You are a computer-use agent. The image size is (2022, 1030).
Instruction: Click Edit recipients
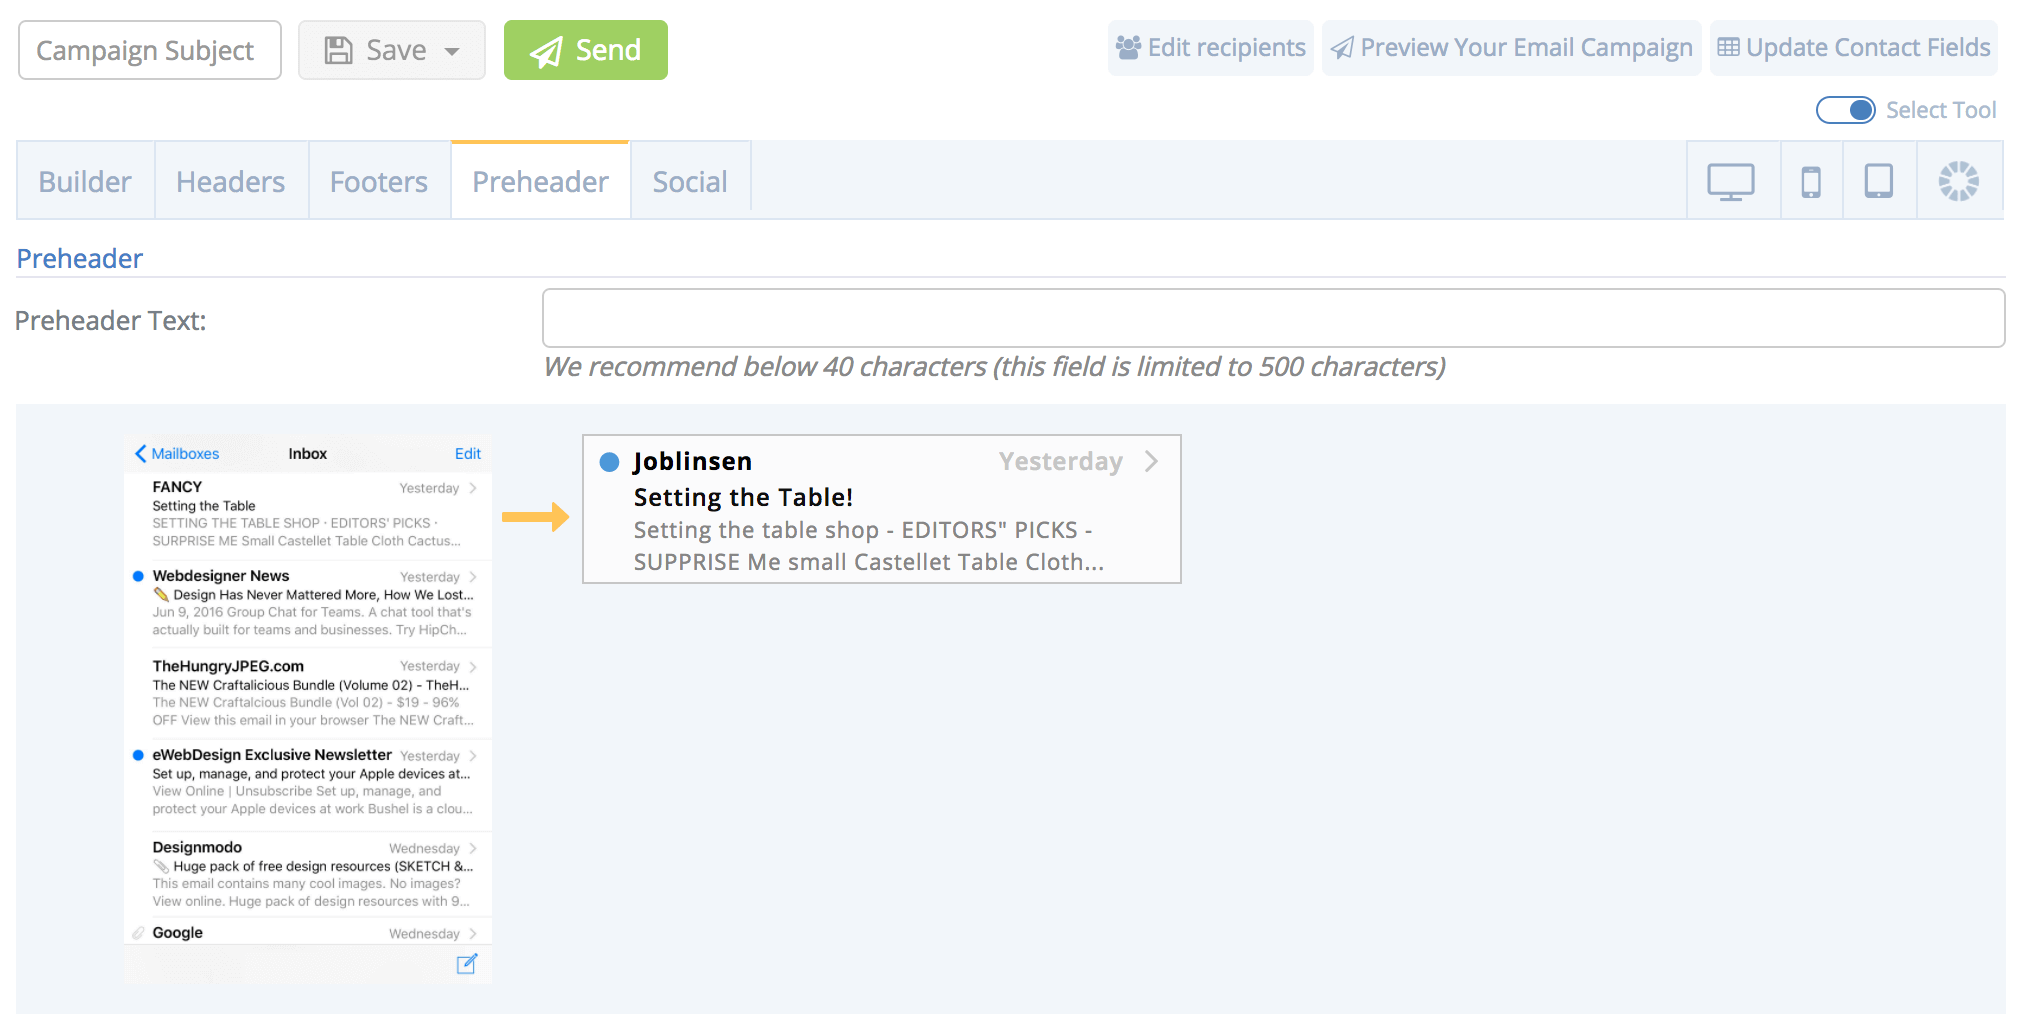point(1210,48)
